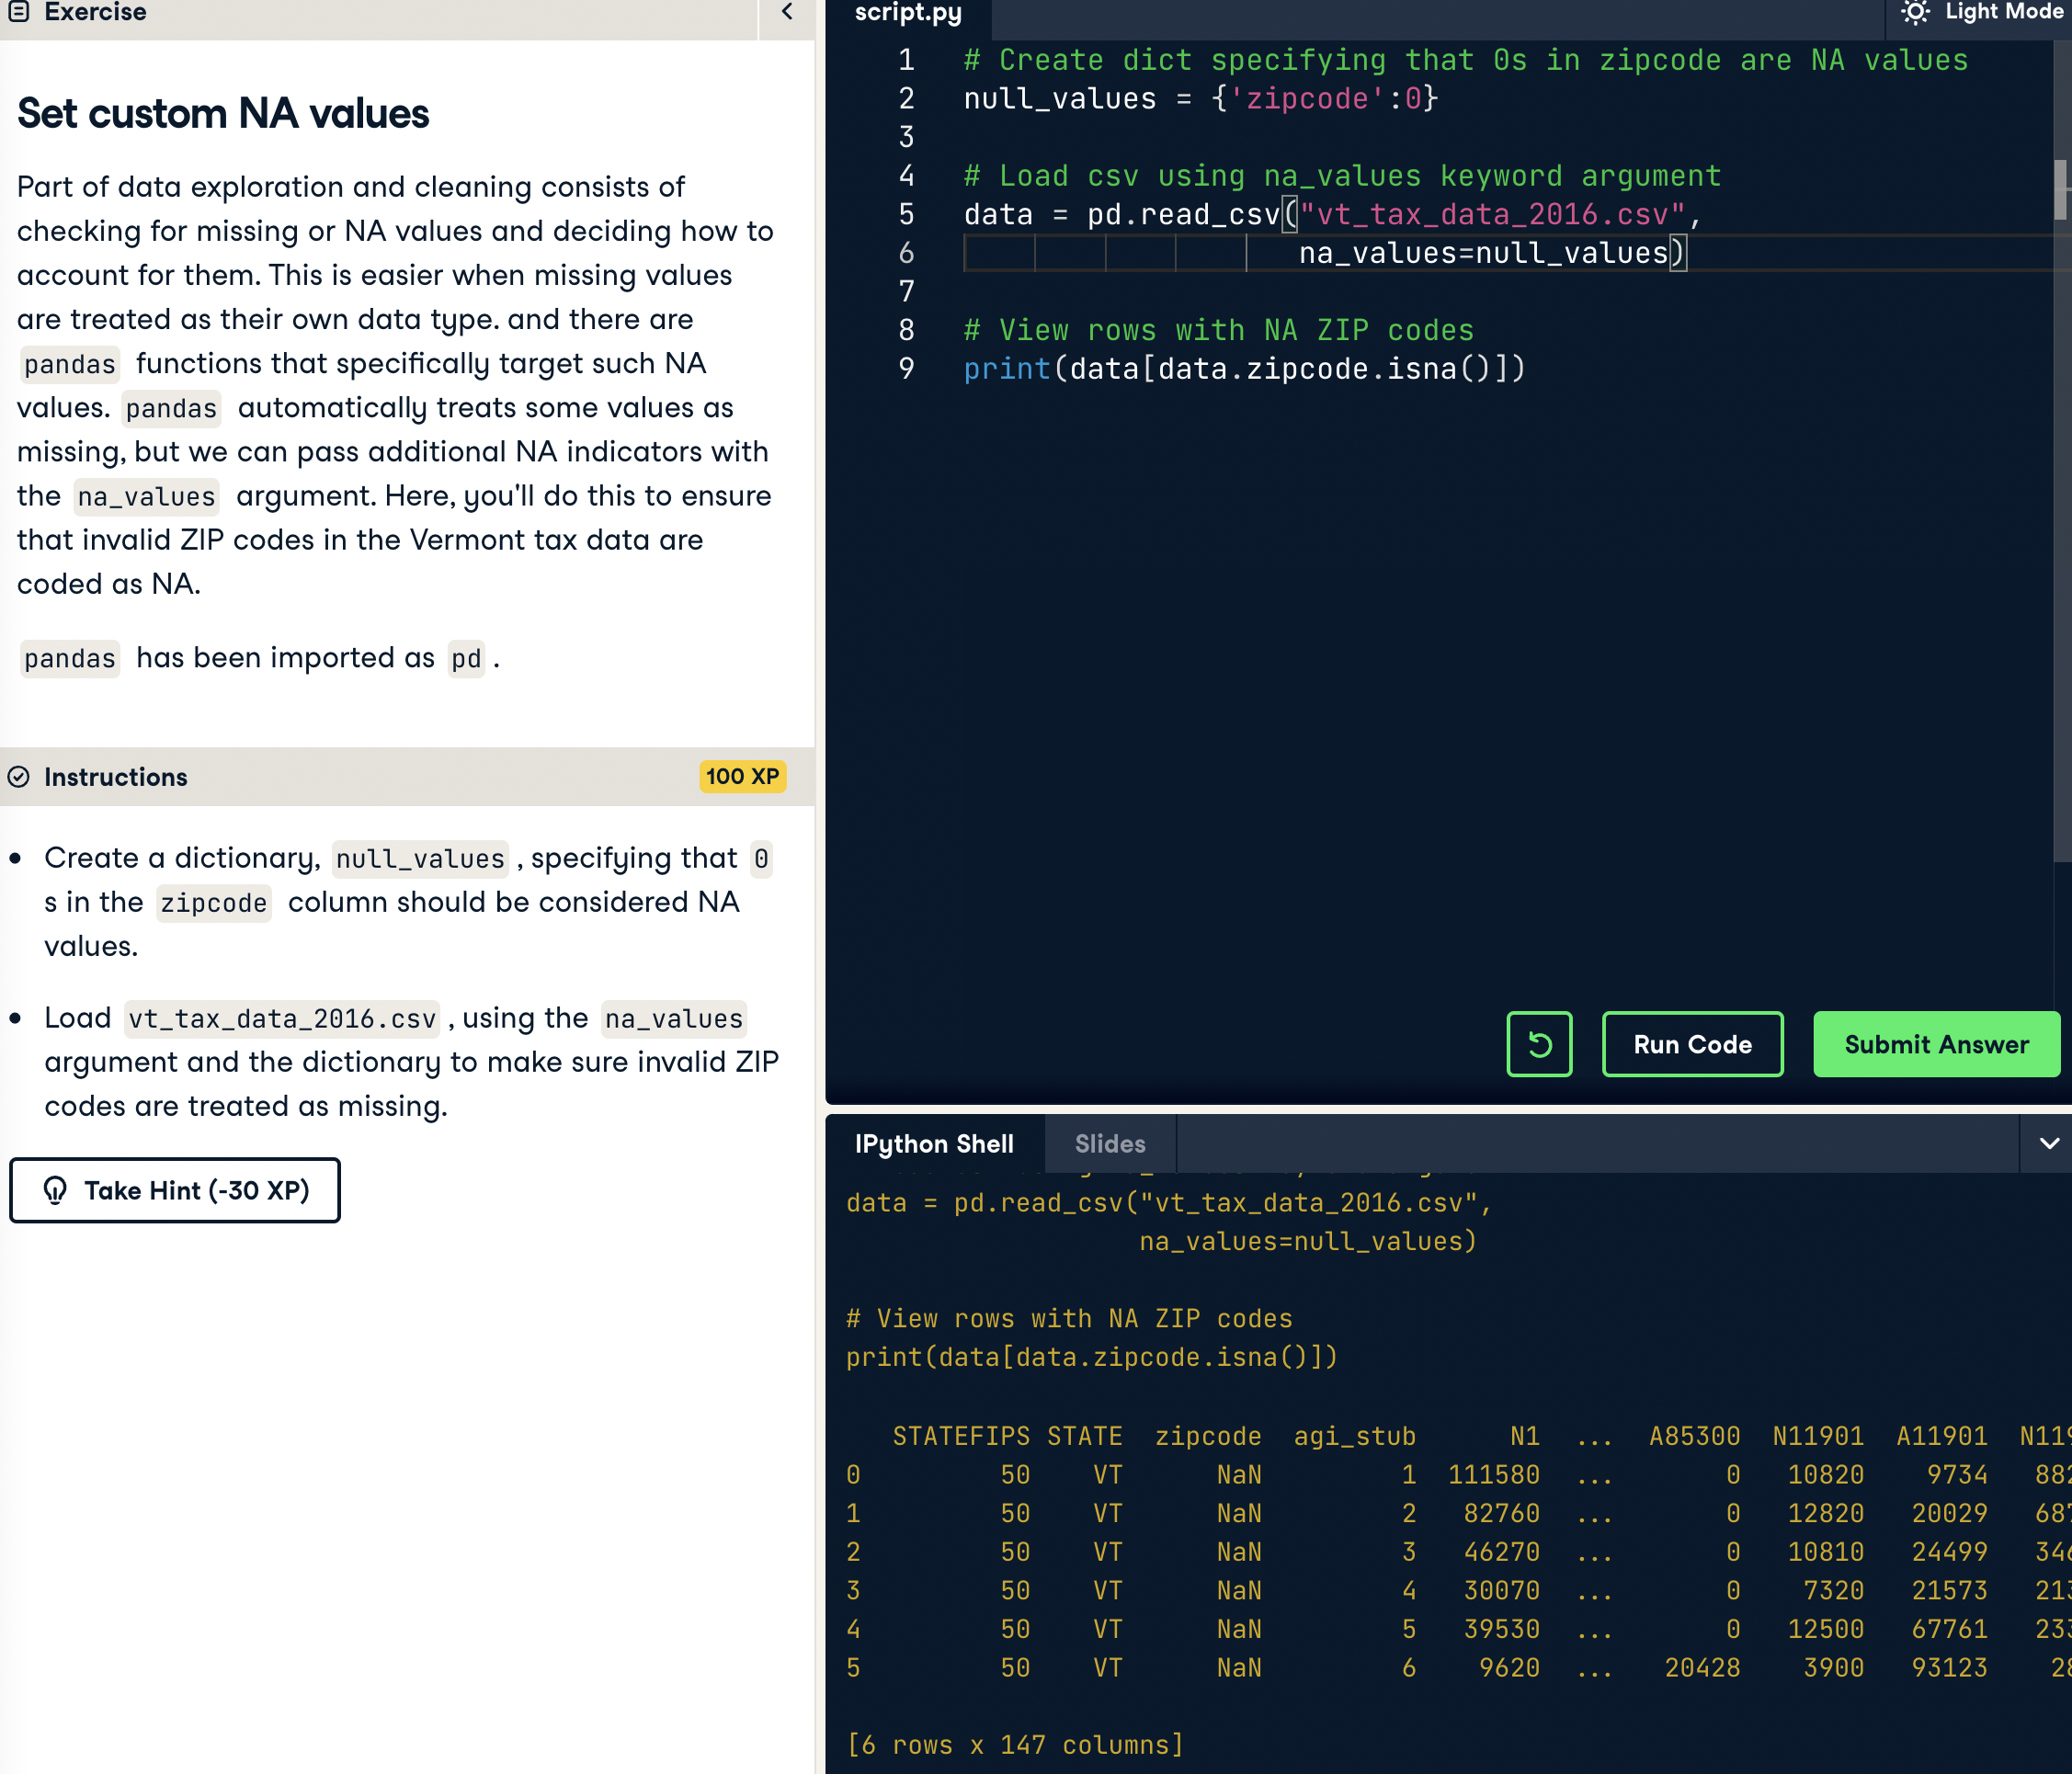
Task: Click the print statement on line 9
Action: coord(1243,369)
